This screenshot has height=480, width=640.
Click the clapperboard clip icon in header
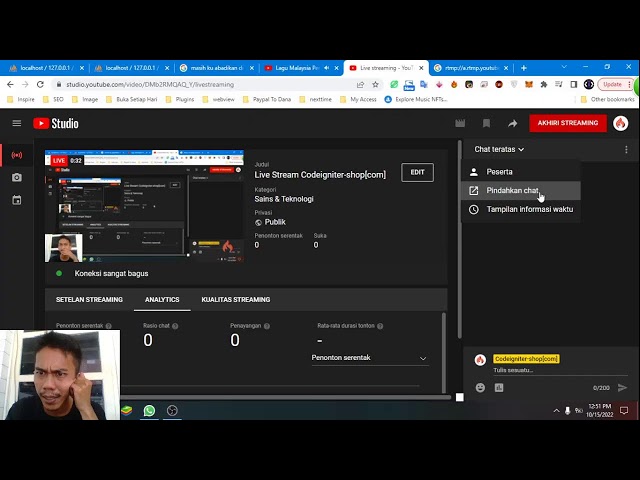(x=460, y=123)
